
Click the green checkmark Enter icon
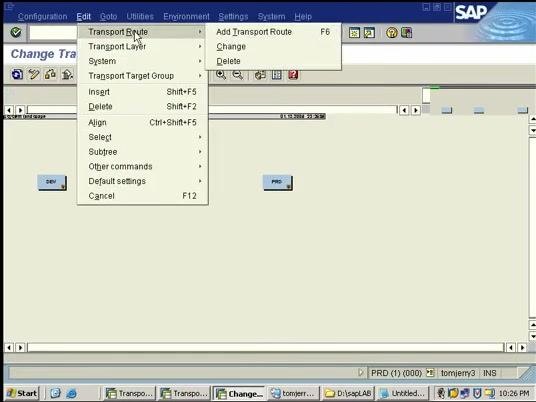point(16,32)
